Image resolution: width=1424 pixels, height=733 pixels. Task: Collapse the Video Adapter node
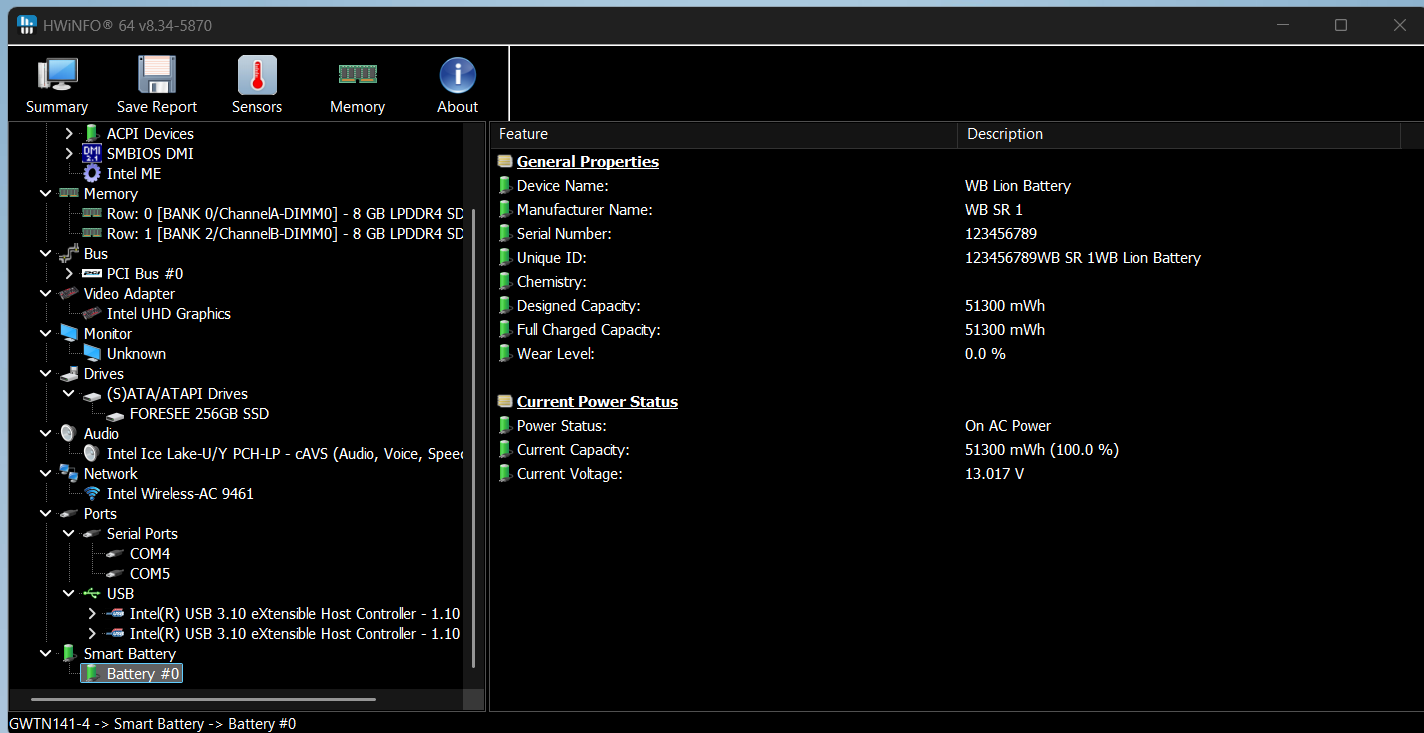46,293
